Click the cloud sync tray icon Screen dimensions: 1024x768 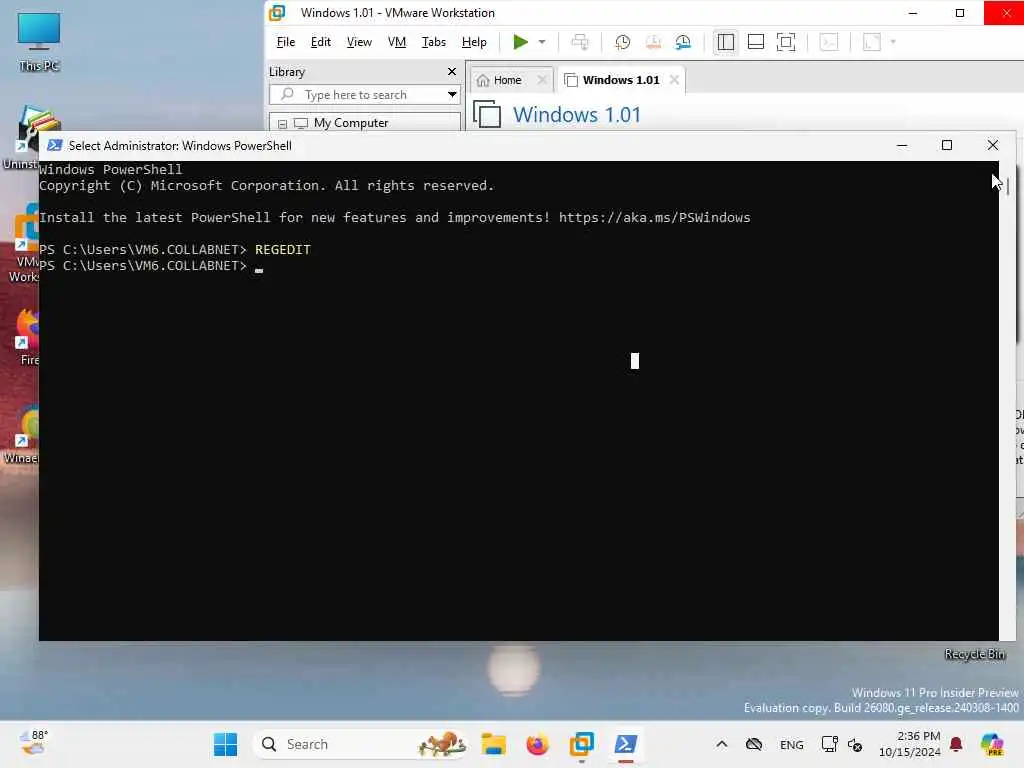(x=754, y=744)
